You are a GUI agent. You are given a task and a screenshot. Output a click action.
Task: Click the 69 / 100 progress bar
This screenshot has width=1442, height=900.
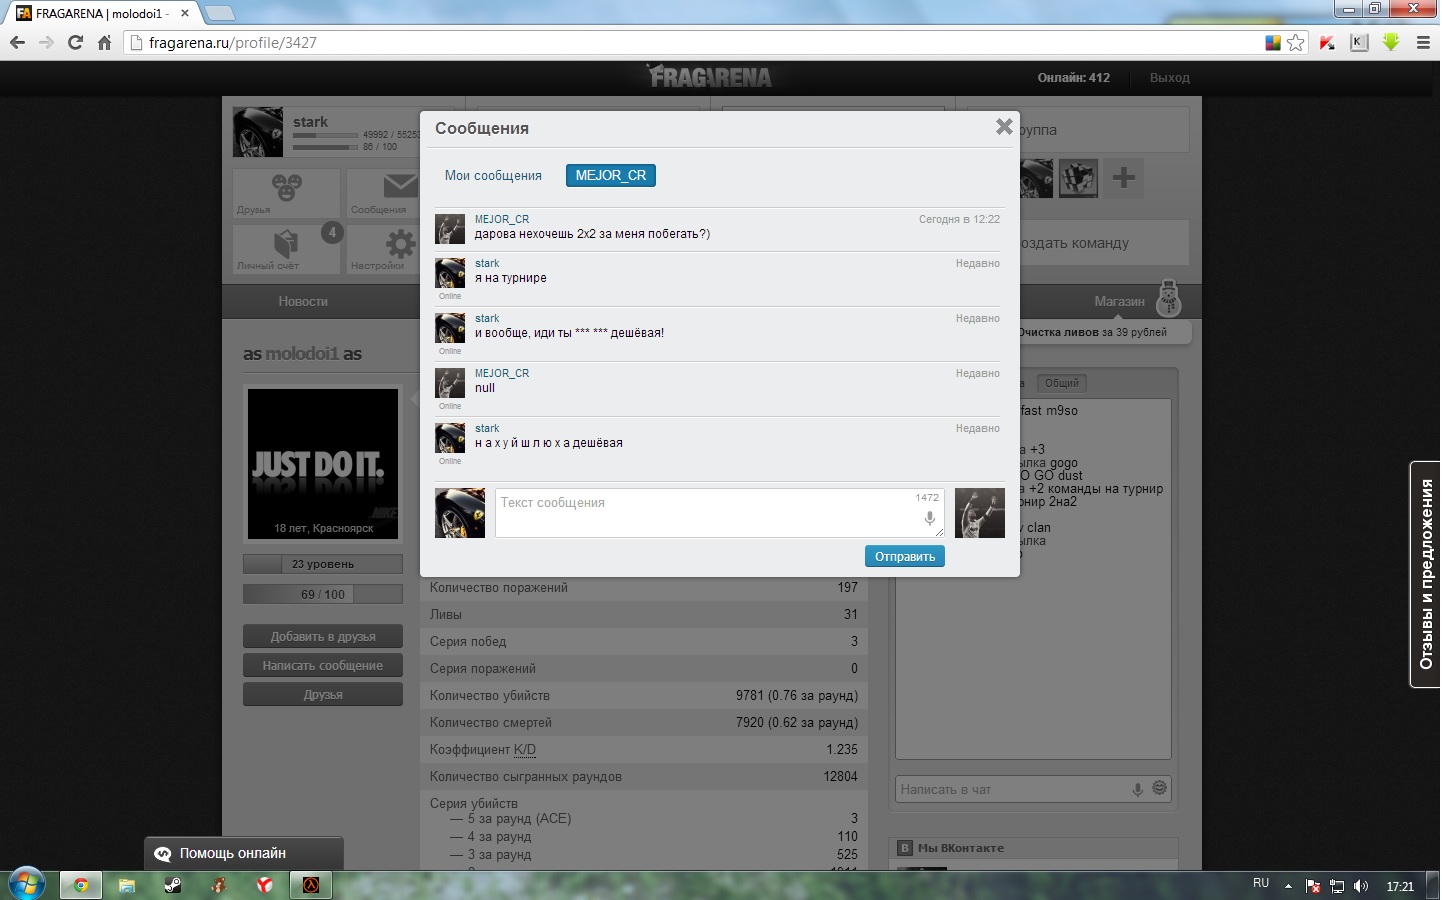pos(323,594)
